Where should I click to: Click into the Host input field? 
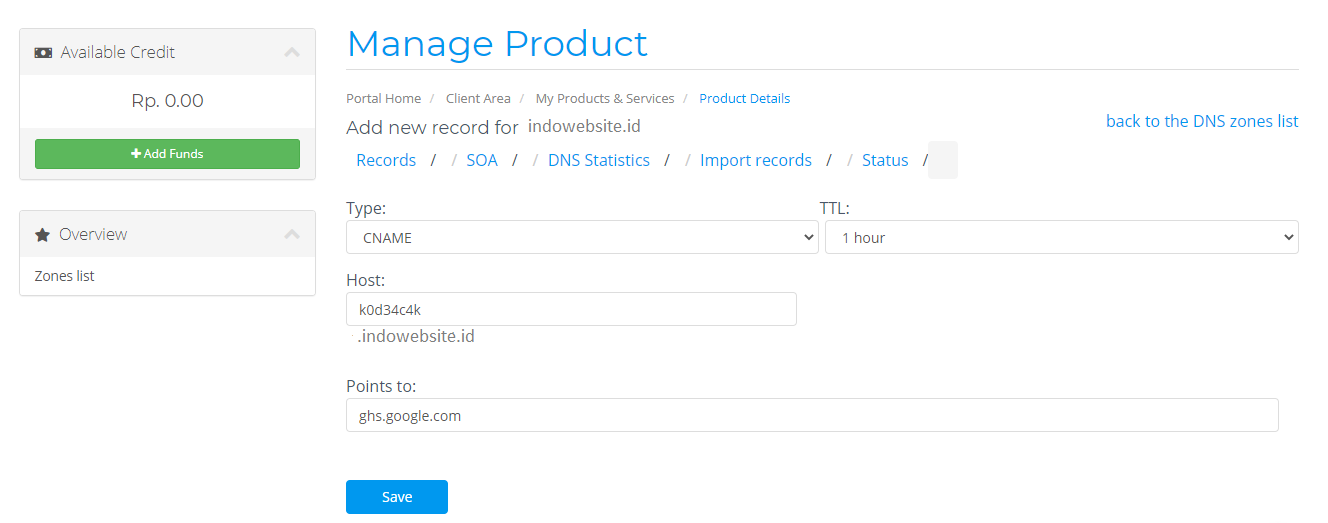(x=571, y=309)
